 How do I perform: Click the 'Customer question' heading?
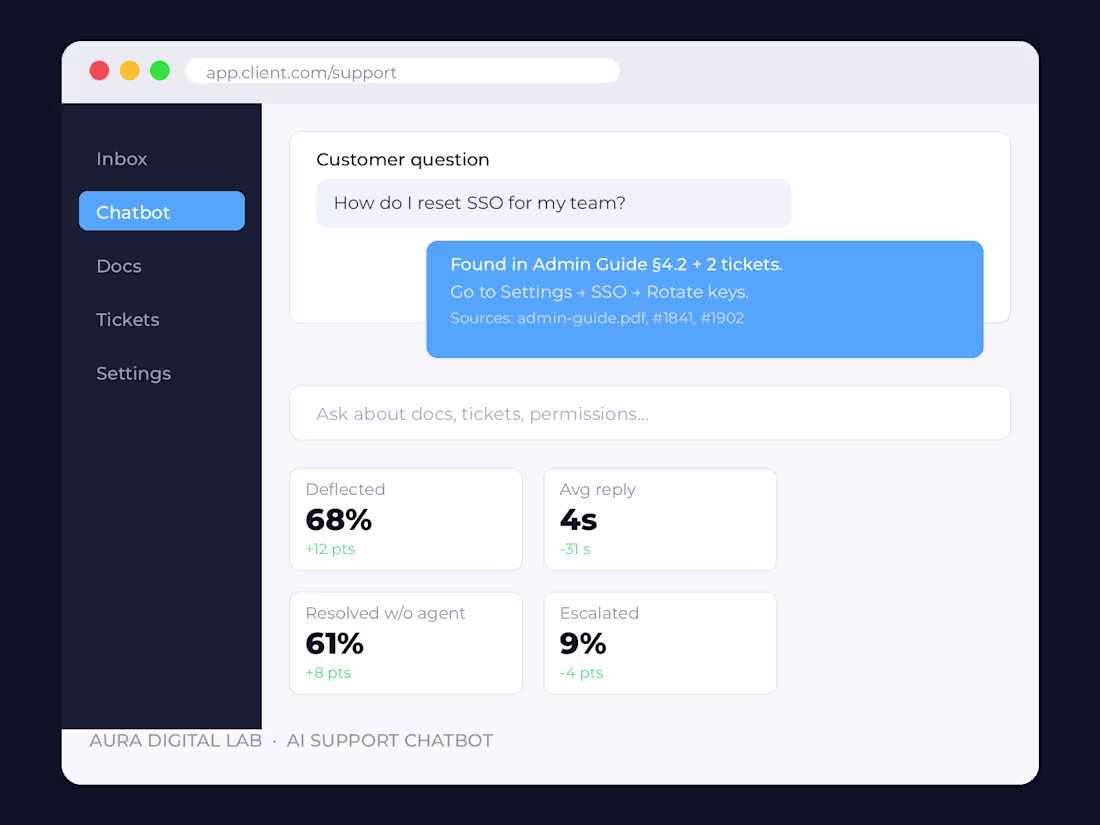click(403, 160)
